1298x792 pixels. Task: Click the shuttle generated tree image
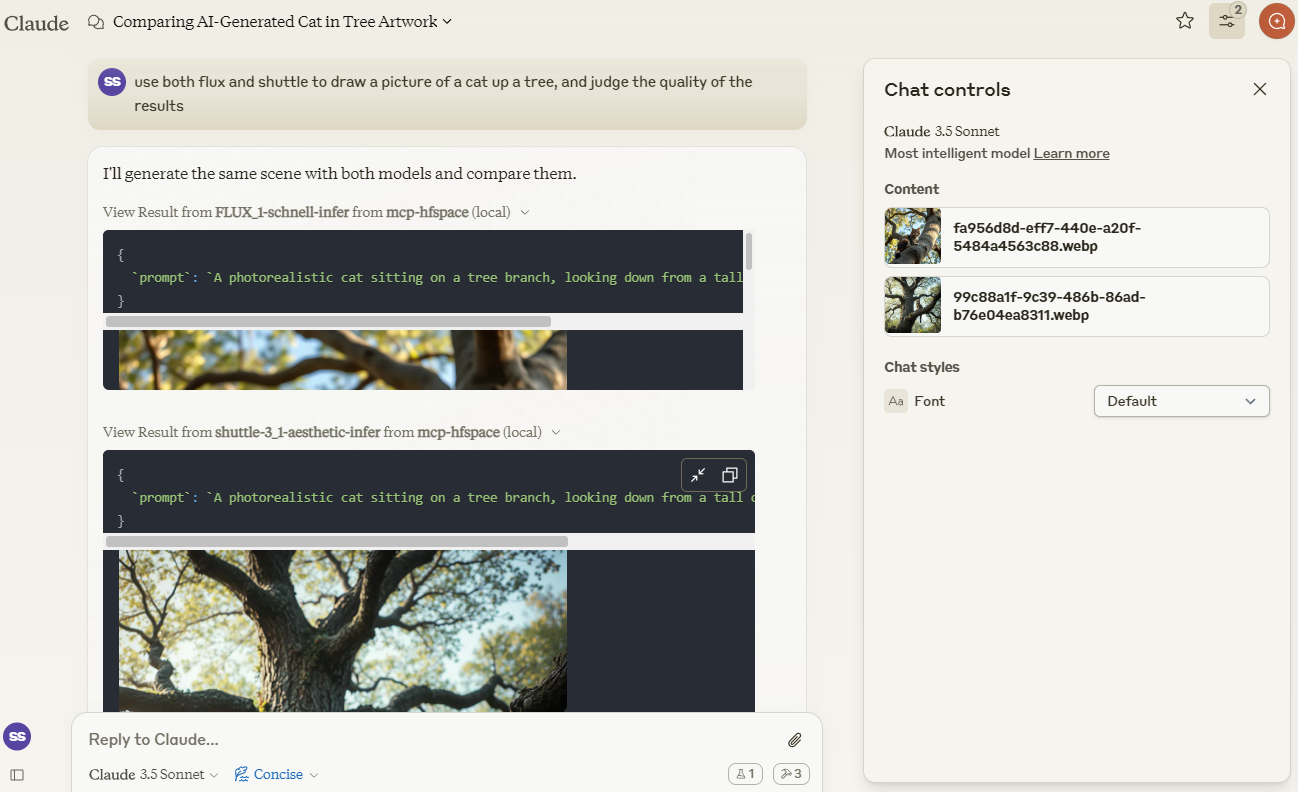(343, 631)
